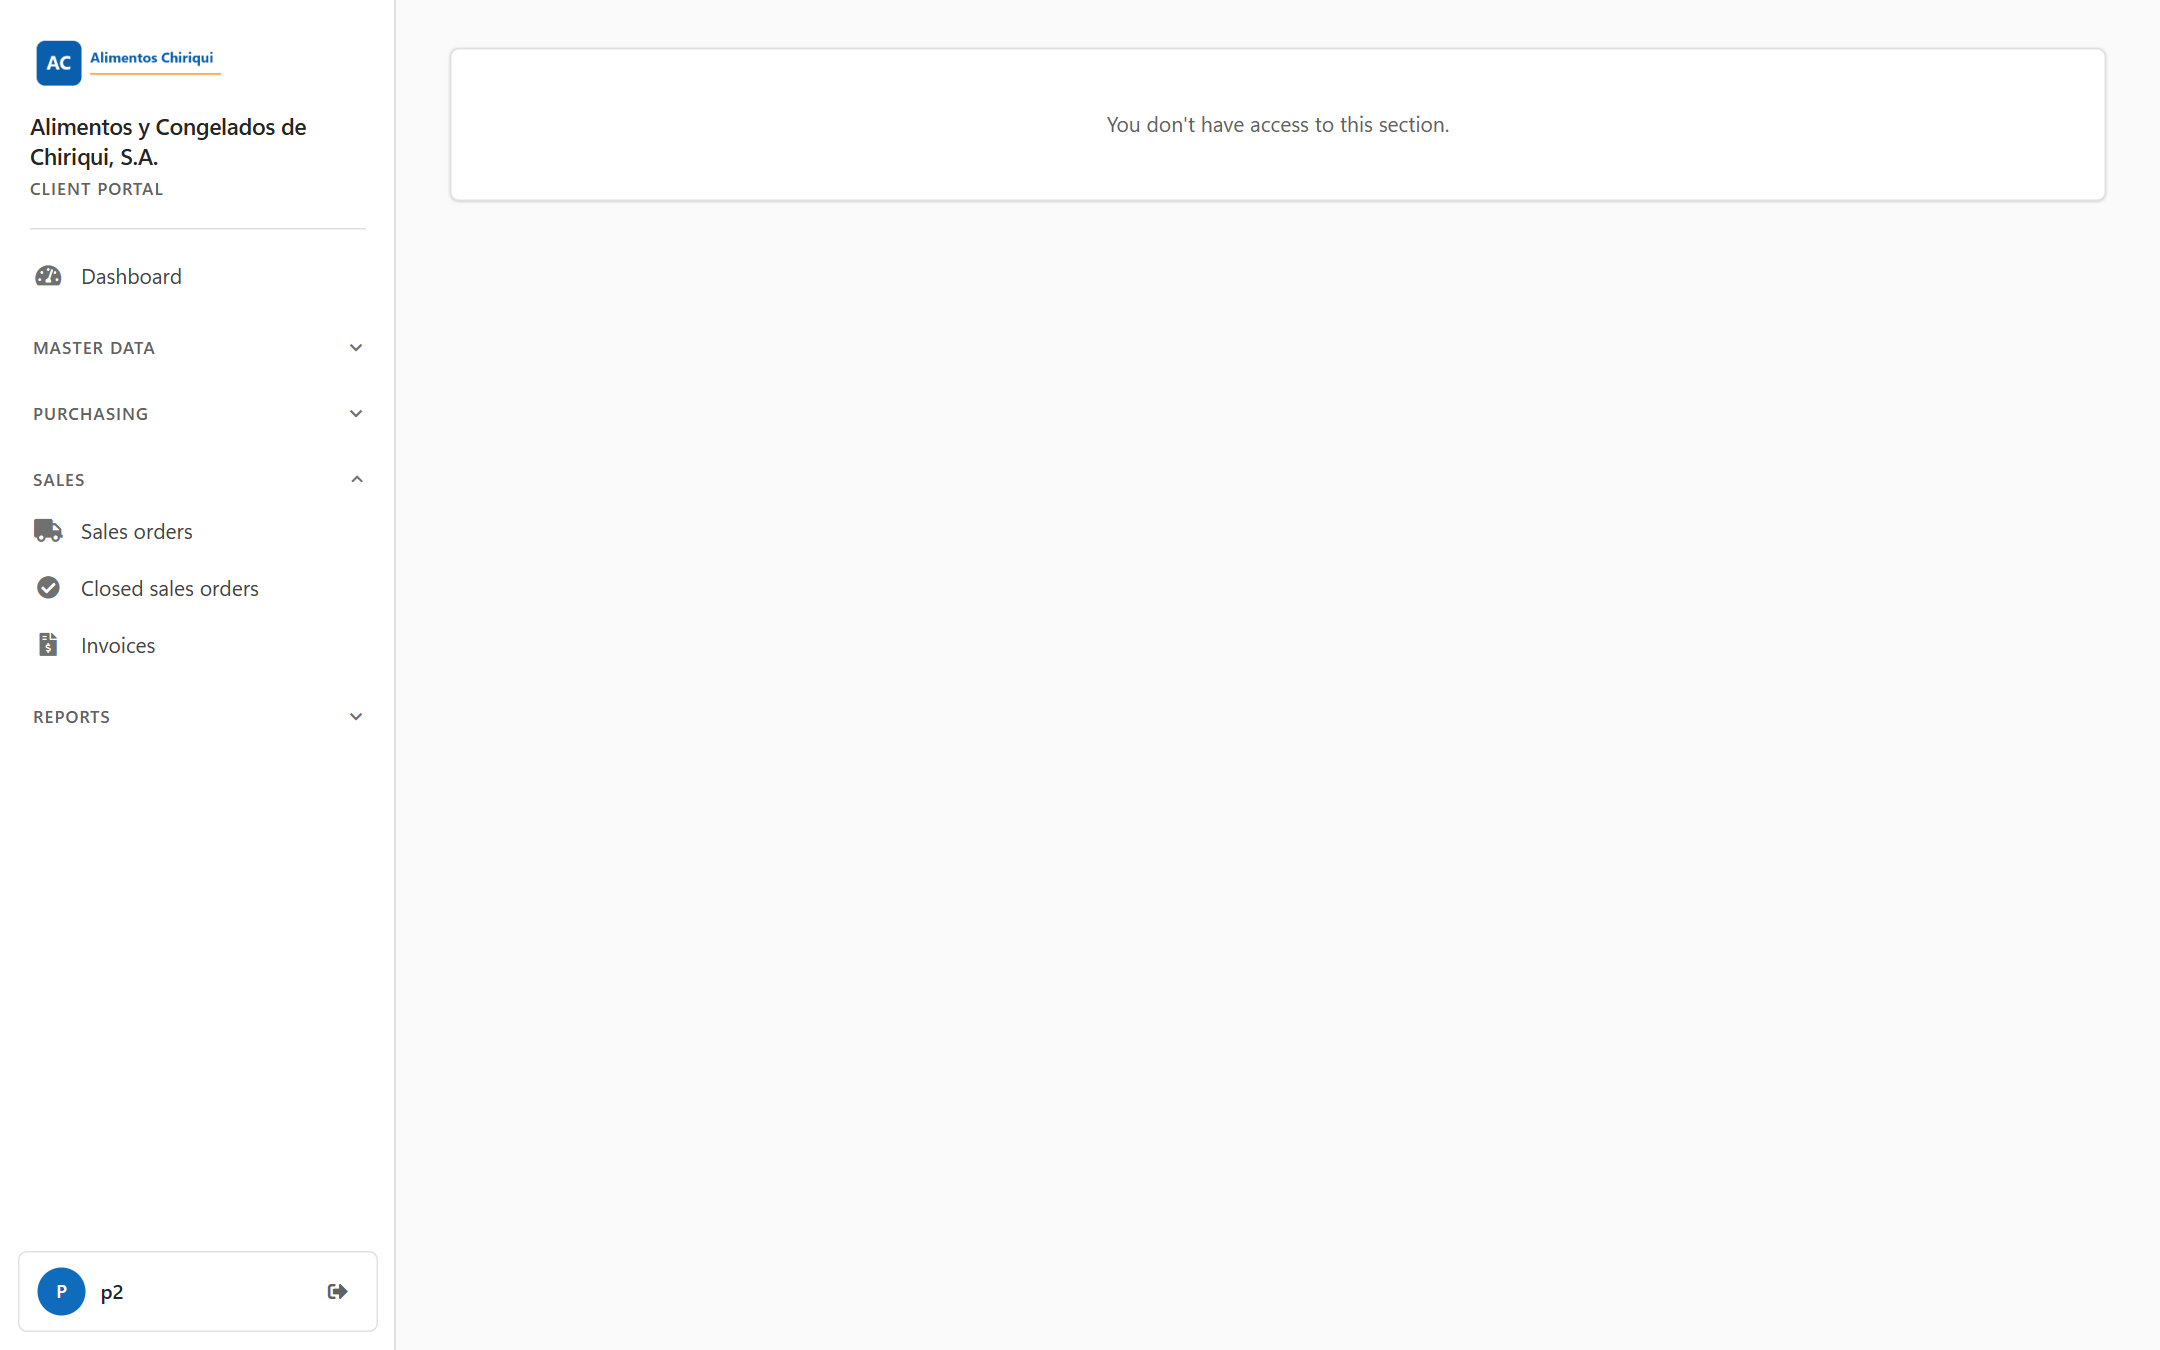Click the Closed sales orders checkmark icon
This screenshot has width=2160, height=1350.
point(48,588)
